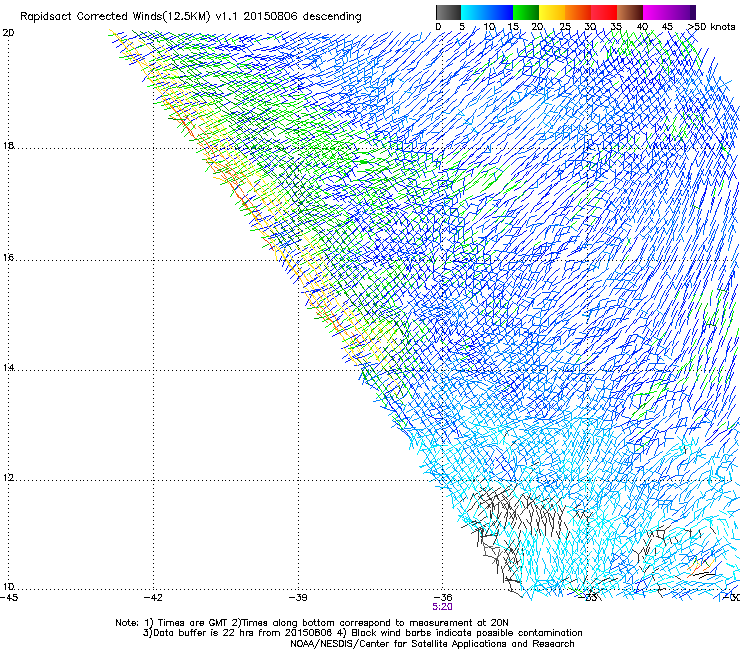
Task: Click the 'Data buffer is 22 hrs' note line
Action: pyautogui.click(x=362, y=633)
